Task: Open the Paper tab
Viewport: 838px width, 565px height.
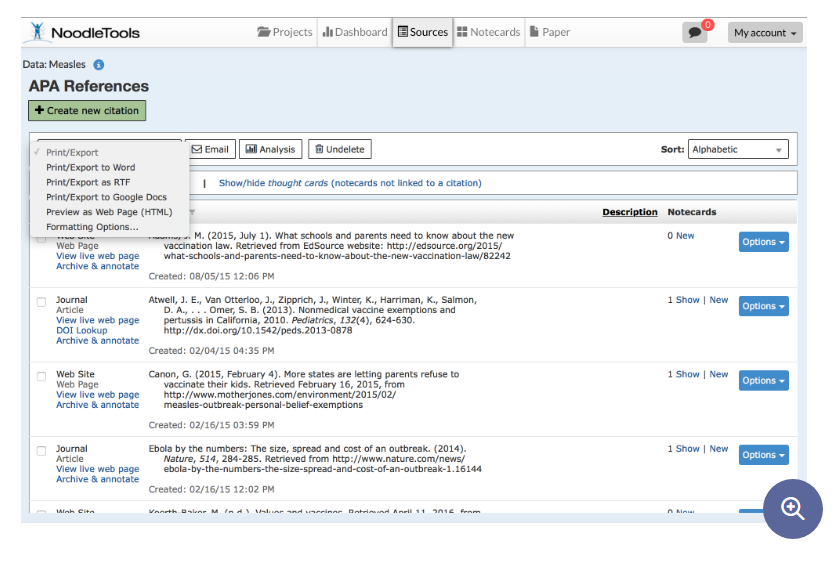Action: [550, 32]
